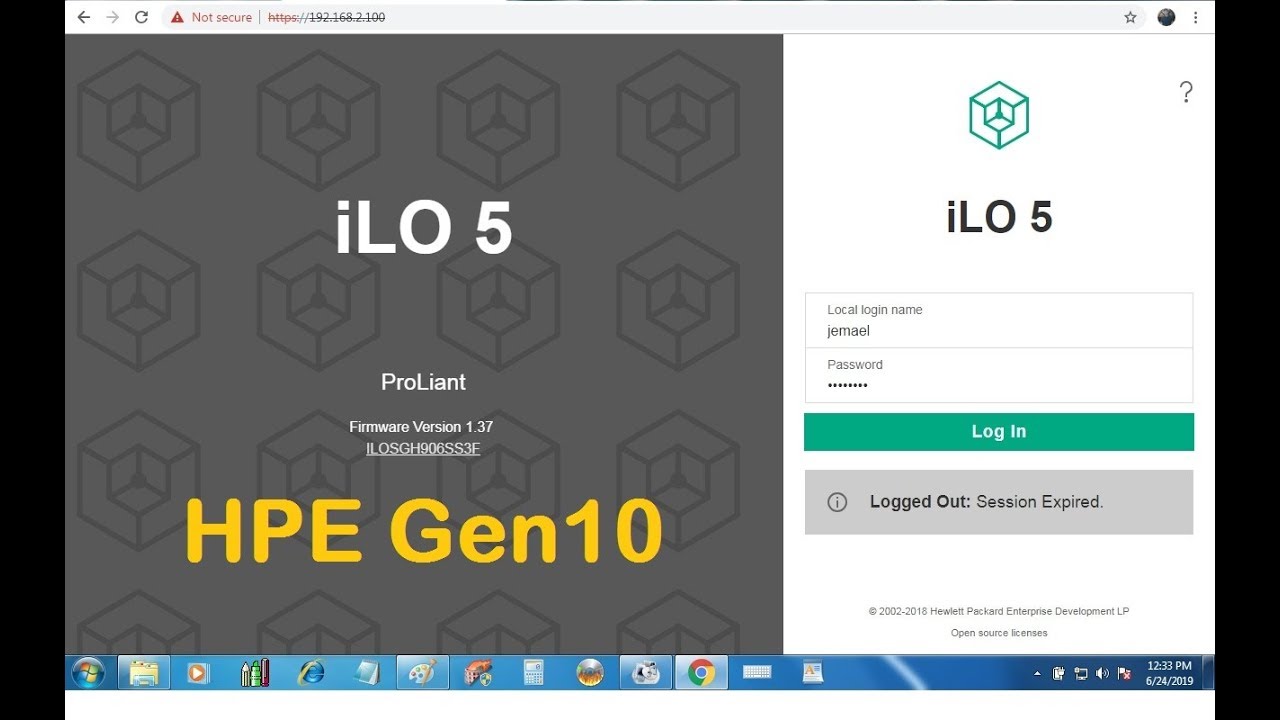Reload the page with the browser refresh icon

point(141,17)
